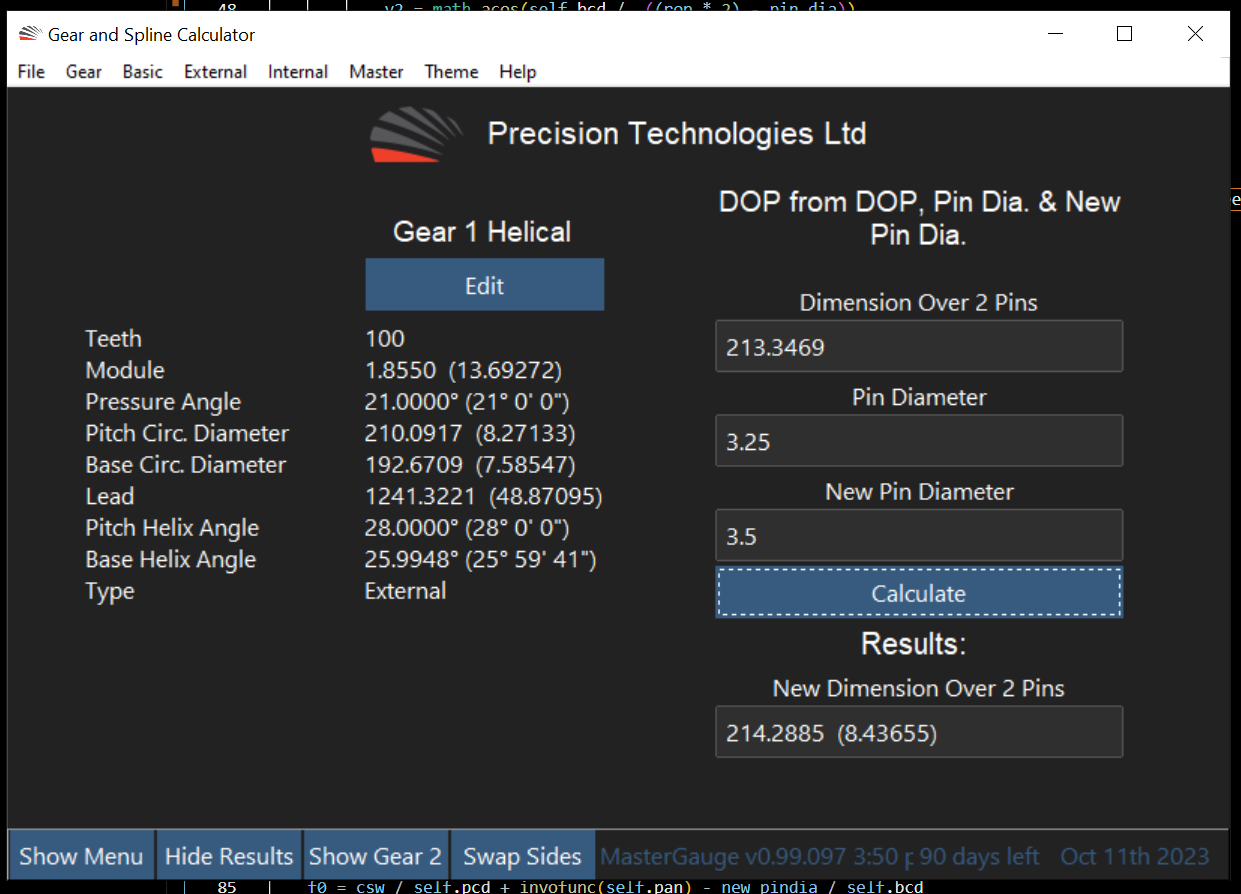Open the Gear menu

83,71
